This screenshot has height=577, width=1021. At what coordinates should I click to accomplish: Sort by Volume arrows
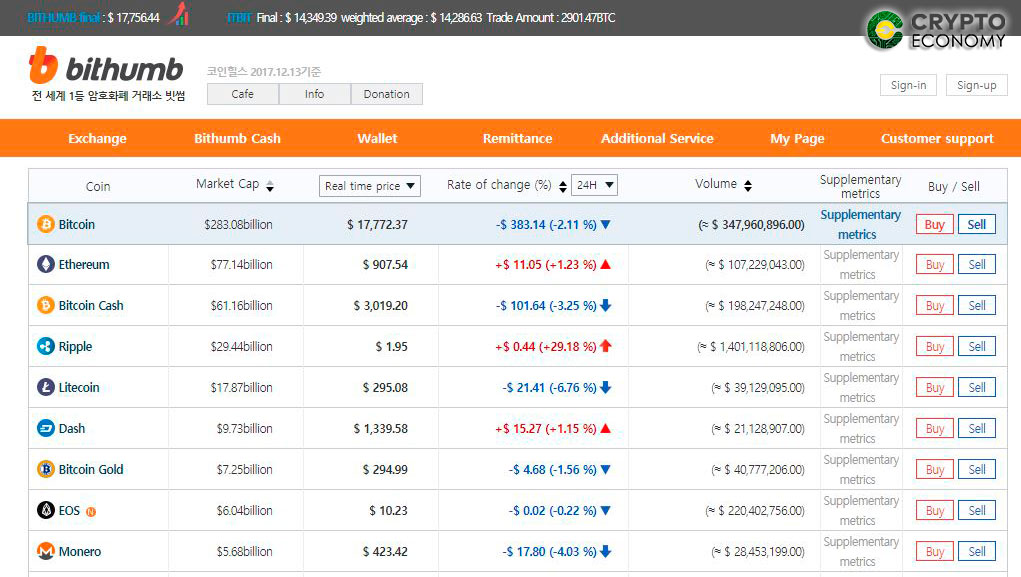(x=748, y=186)
